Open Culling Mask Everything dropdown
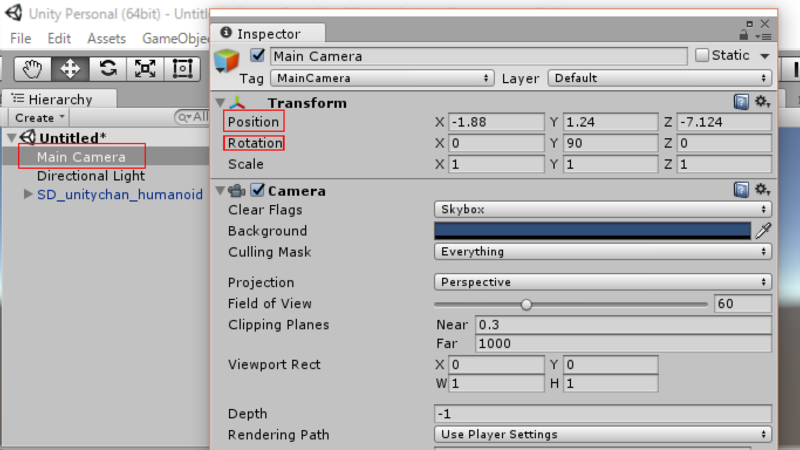The image size is (800, 450). pos(603,252)
